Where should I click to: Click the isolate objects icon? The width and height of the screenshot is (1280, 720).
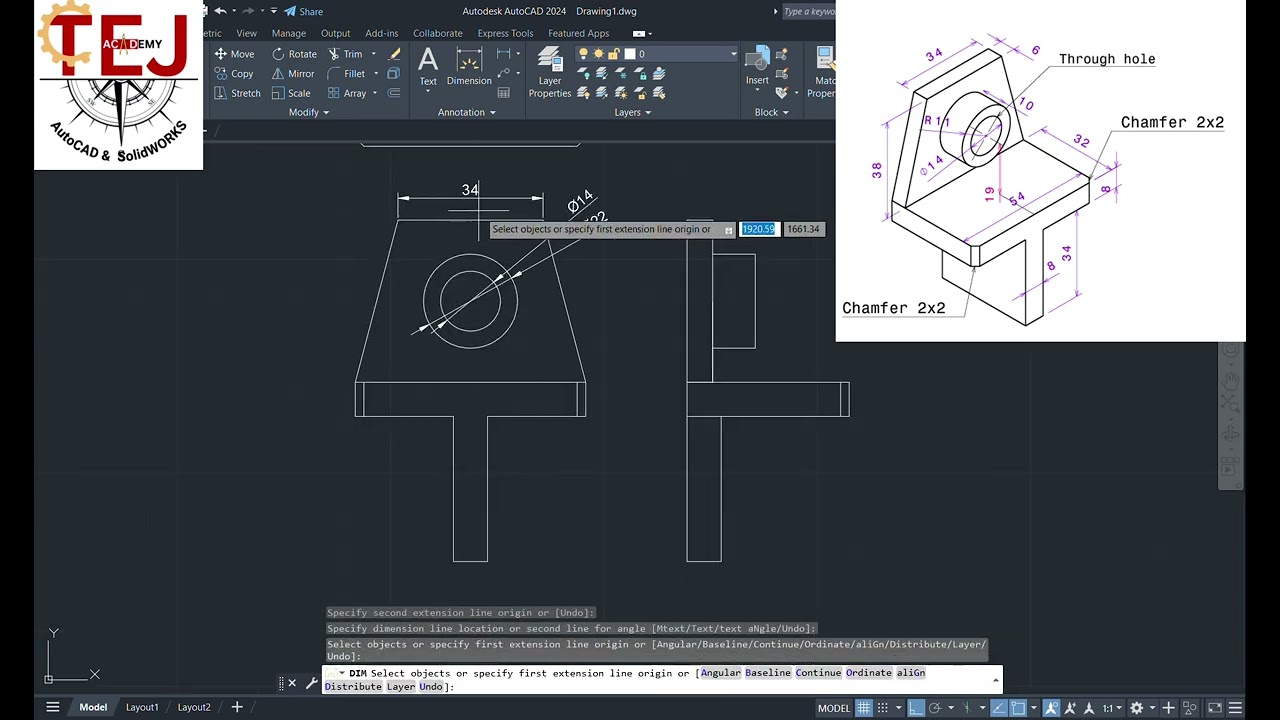coord(1190,708)
